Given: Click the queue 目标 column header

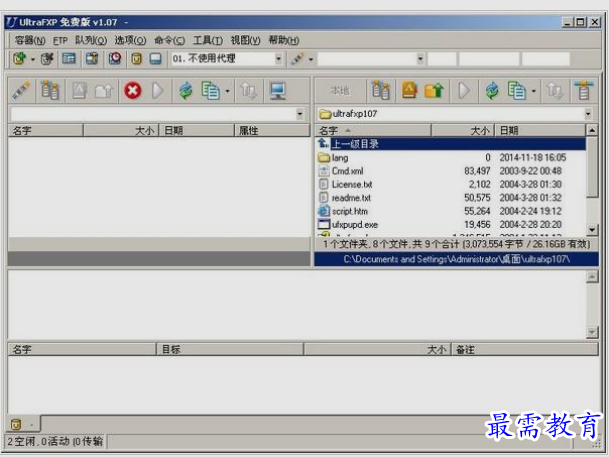Looking at the screenshot, I should pyautogui.click(x=230, y=349).
